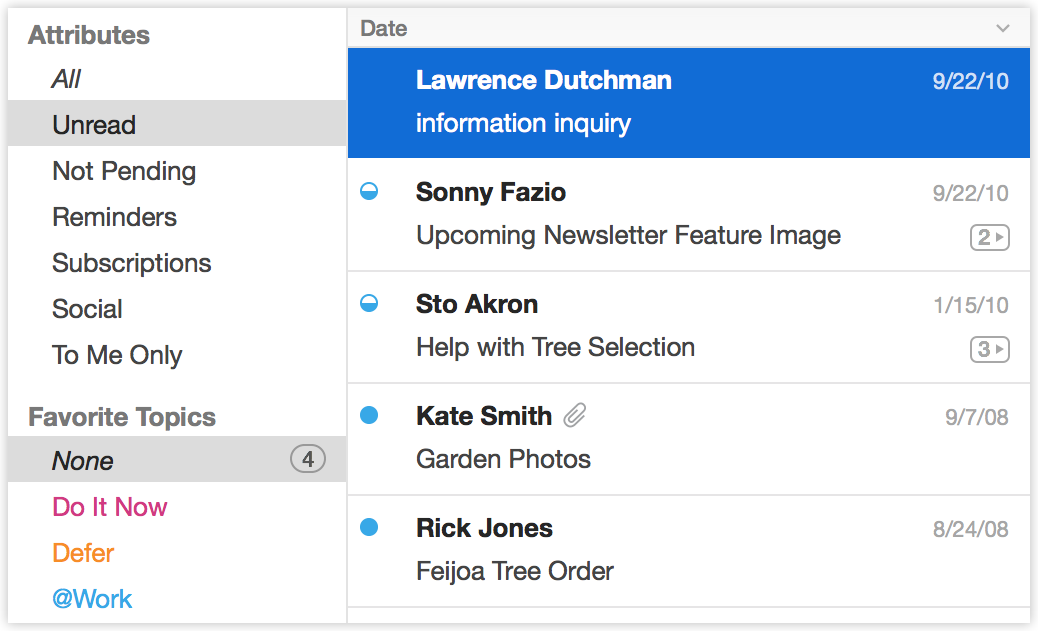The image size is (1038, 631).
Task: Click the None topic showing 4 items
Action: point(82,461)
